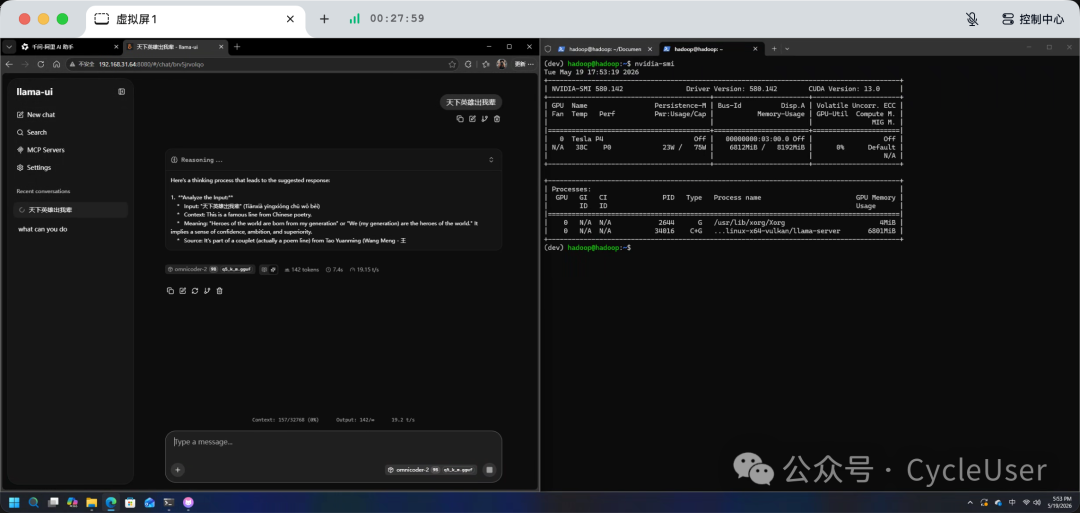Close the hadoop@hadoop: ~ terminal tab
Viewport: 1080px width, 513px height.
click(756, 49)
